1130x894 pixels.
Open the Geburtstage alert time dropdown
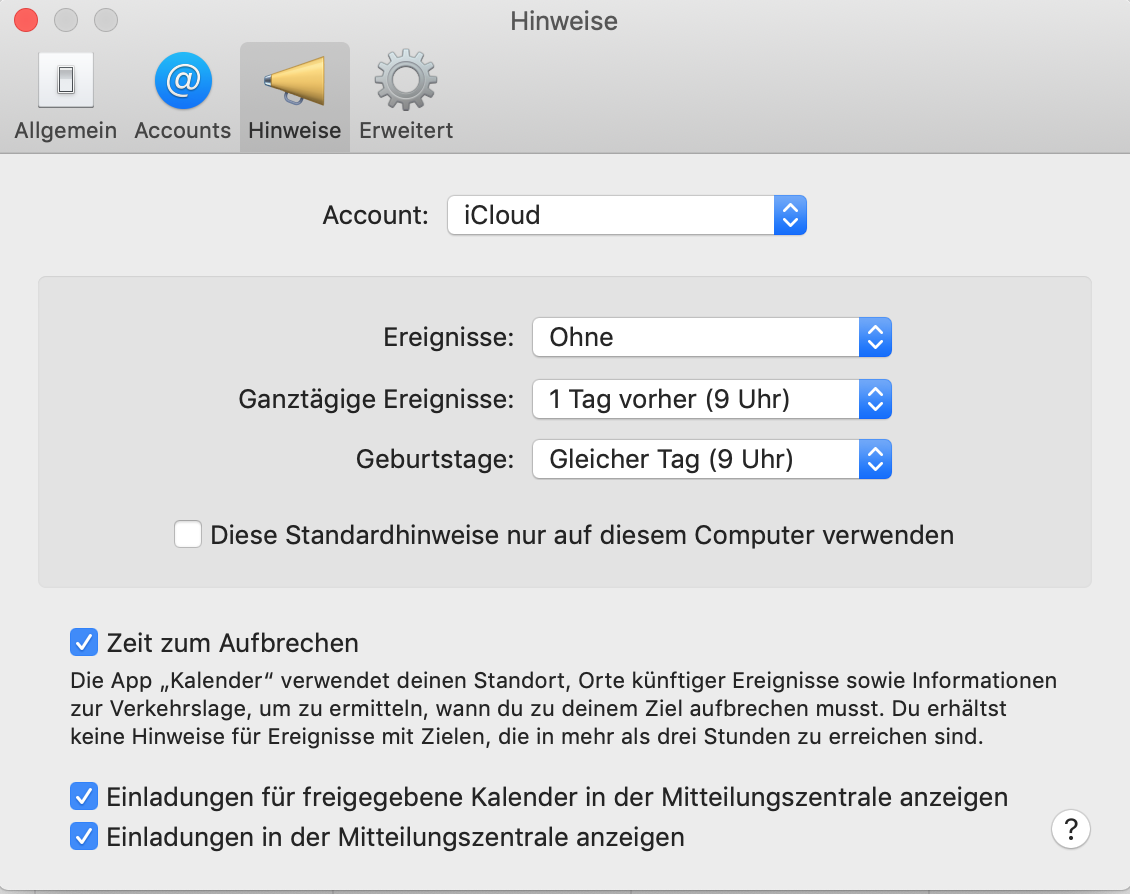tap(711, 460)
